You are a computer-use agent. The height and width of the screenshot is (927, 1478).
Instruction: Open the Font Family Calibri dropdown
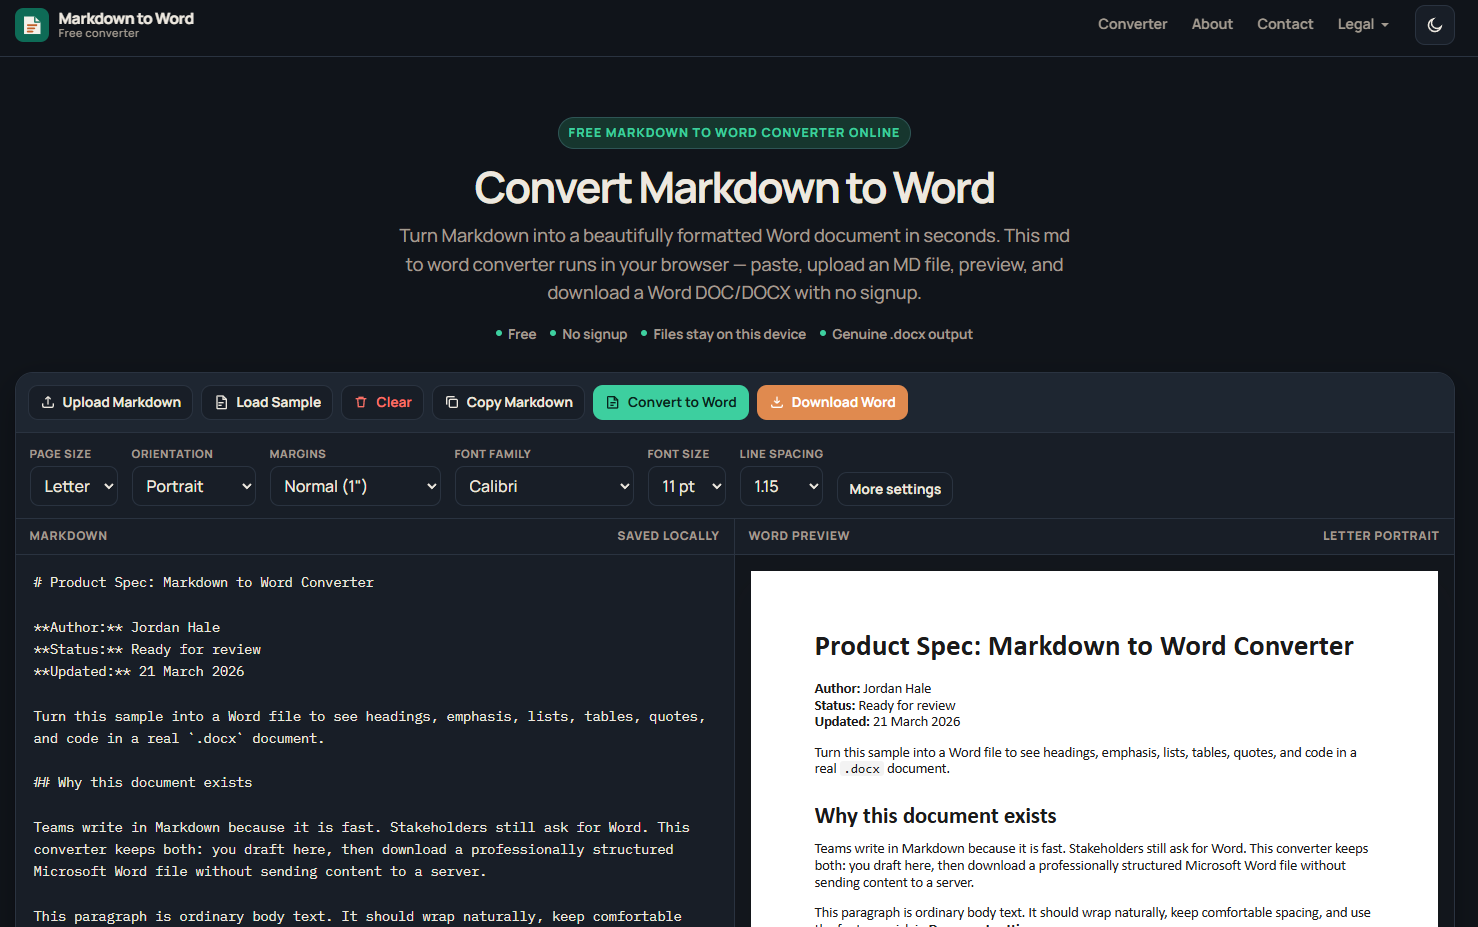tap(544, 486)
